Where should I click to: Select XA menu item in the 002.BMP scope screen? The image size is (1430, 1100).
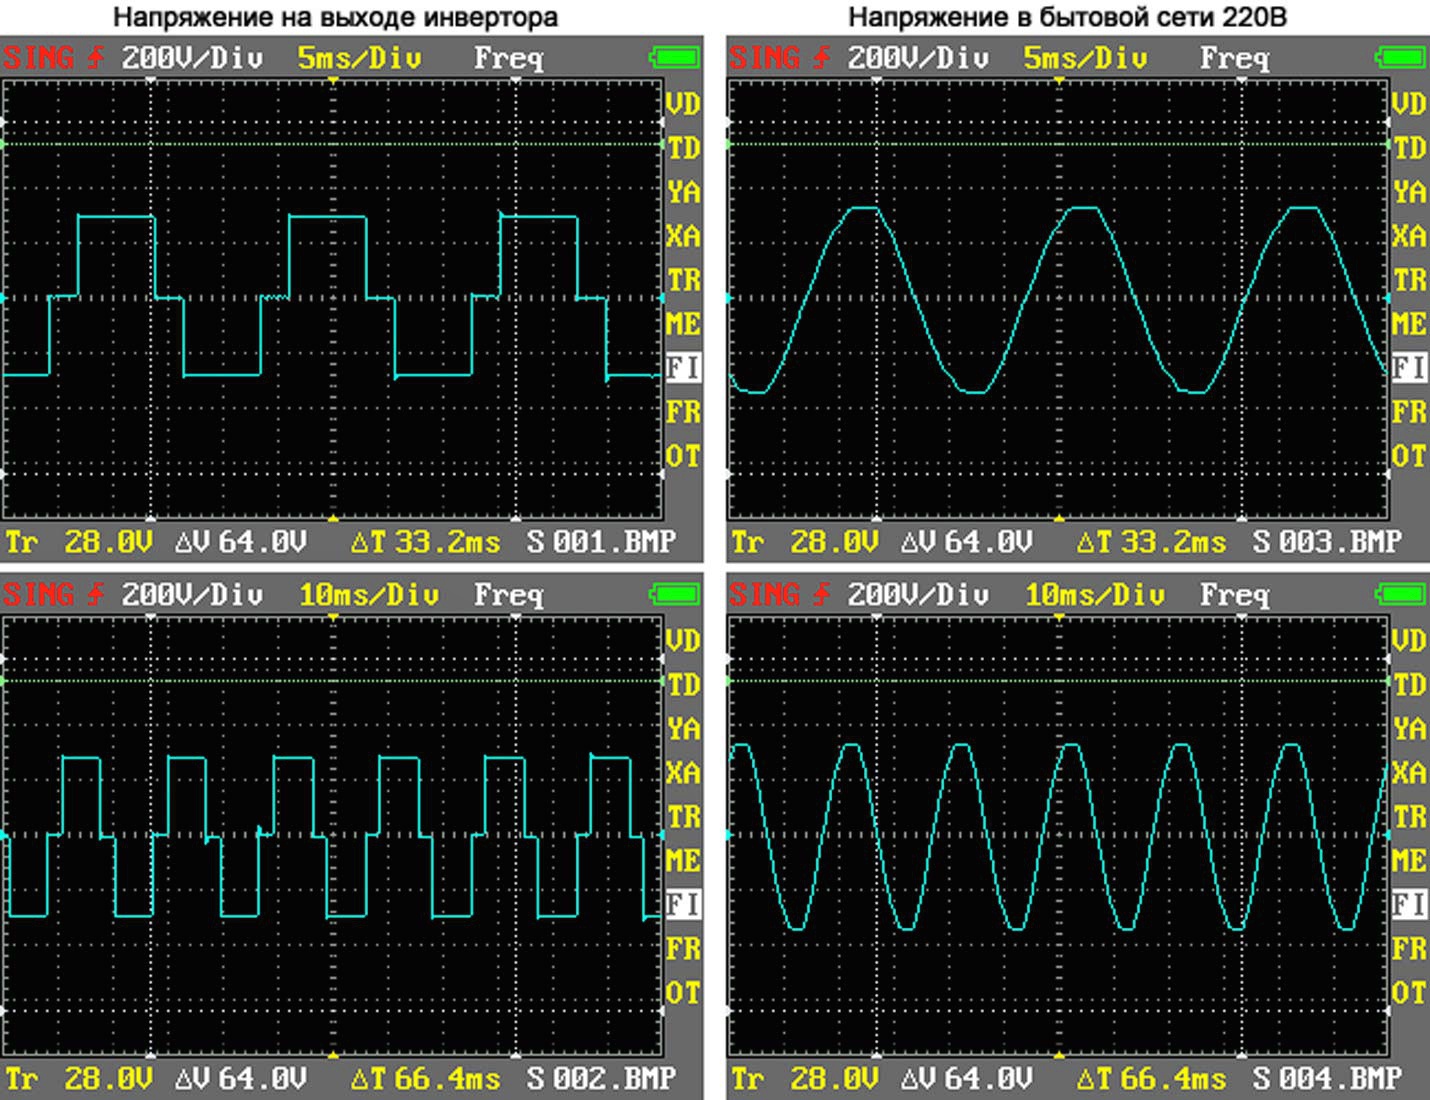pos(683,773)
